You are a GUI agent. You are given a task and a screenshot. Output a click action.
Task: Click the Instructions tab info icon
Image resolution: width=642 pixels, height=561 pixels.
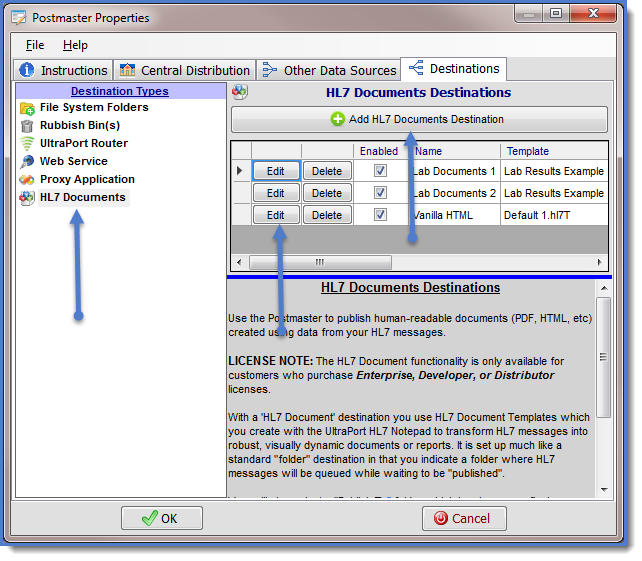coord(27,70)
